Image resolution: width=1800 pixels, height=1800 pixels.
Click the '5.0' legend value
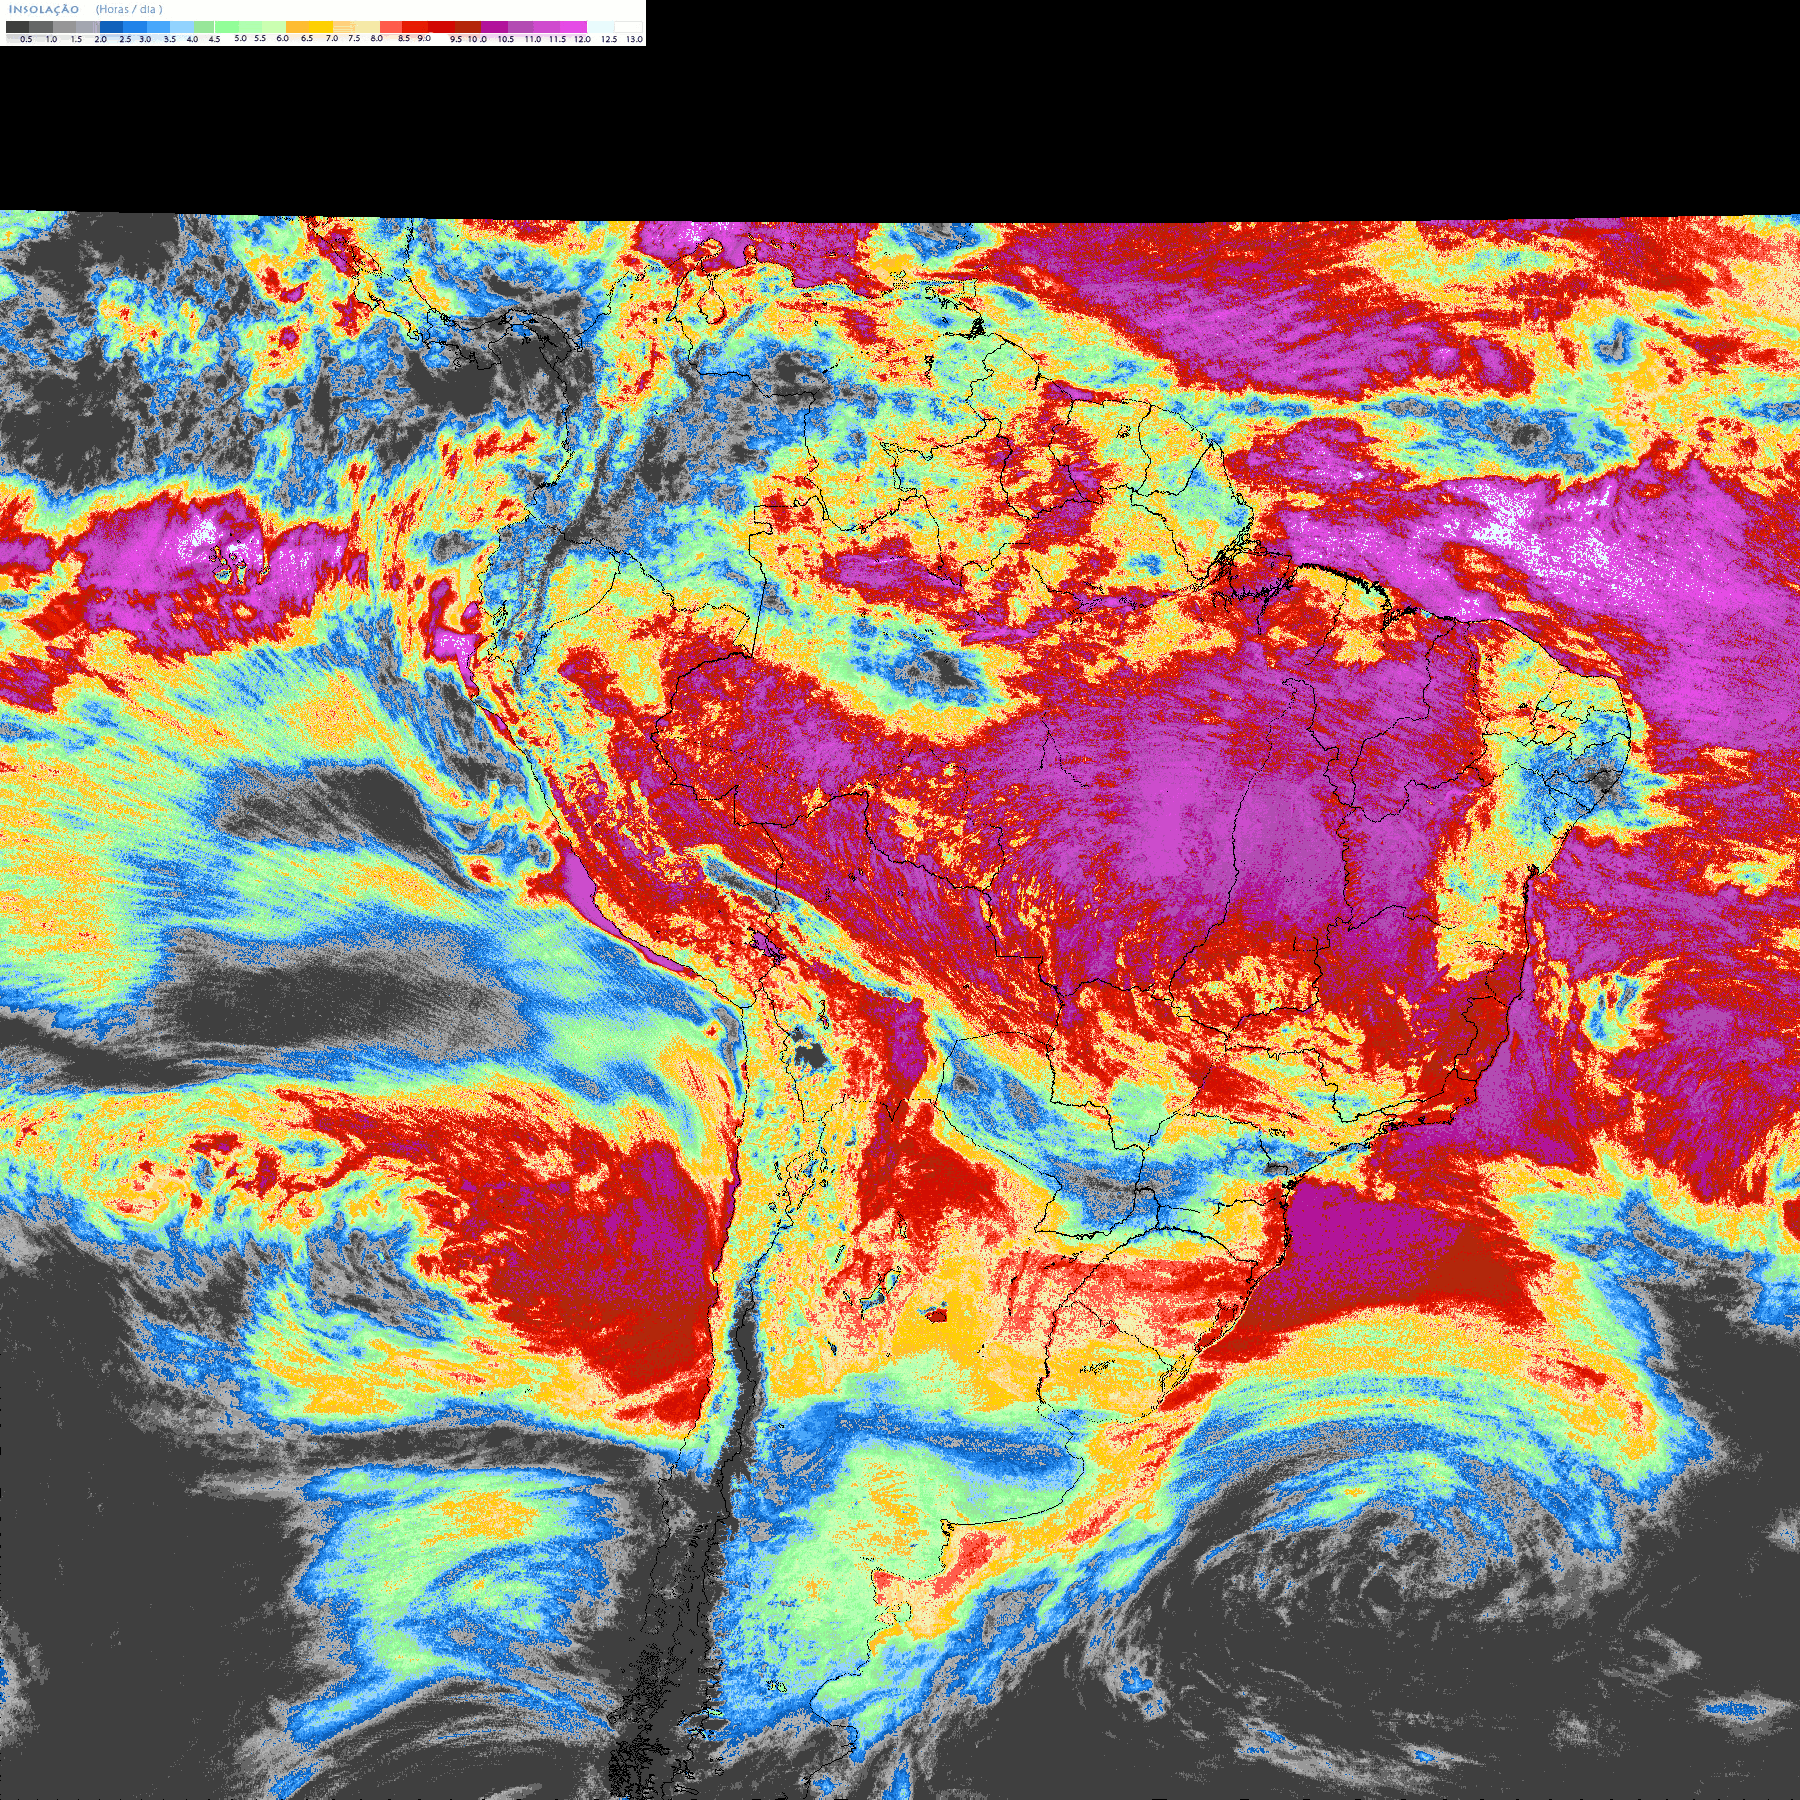240,38
